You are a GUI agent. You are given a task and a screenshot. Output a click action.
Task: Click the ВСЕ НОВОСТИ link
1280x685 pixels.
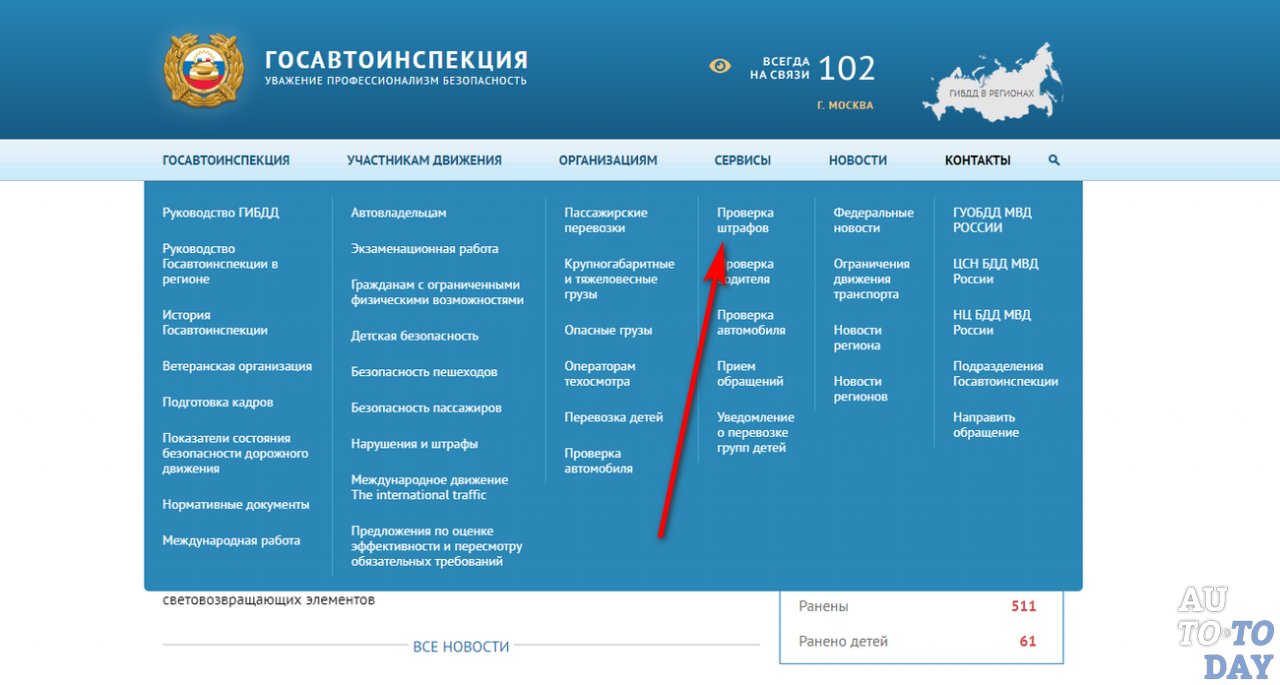460,646
